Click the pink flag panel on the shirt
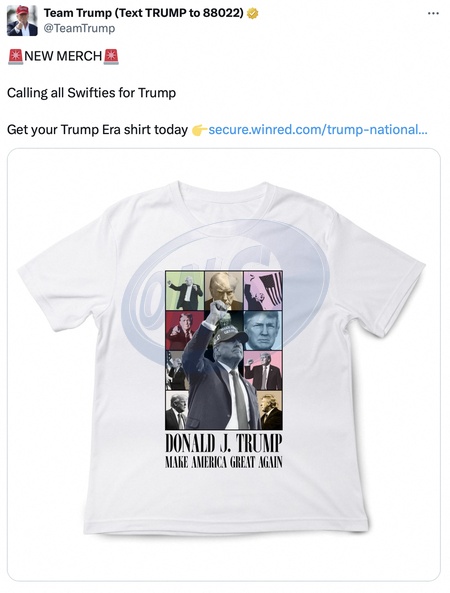The width and height of the screenshot is (450, 593). [263, 290]
